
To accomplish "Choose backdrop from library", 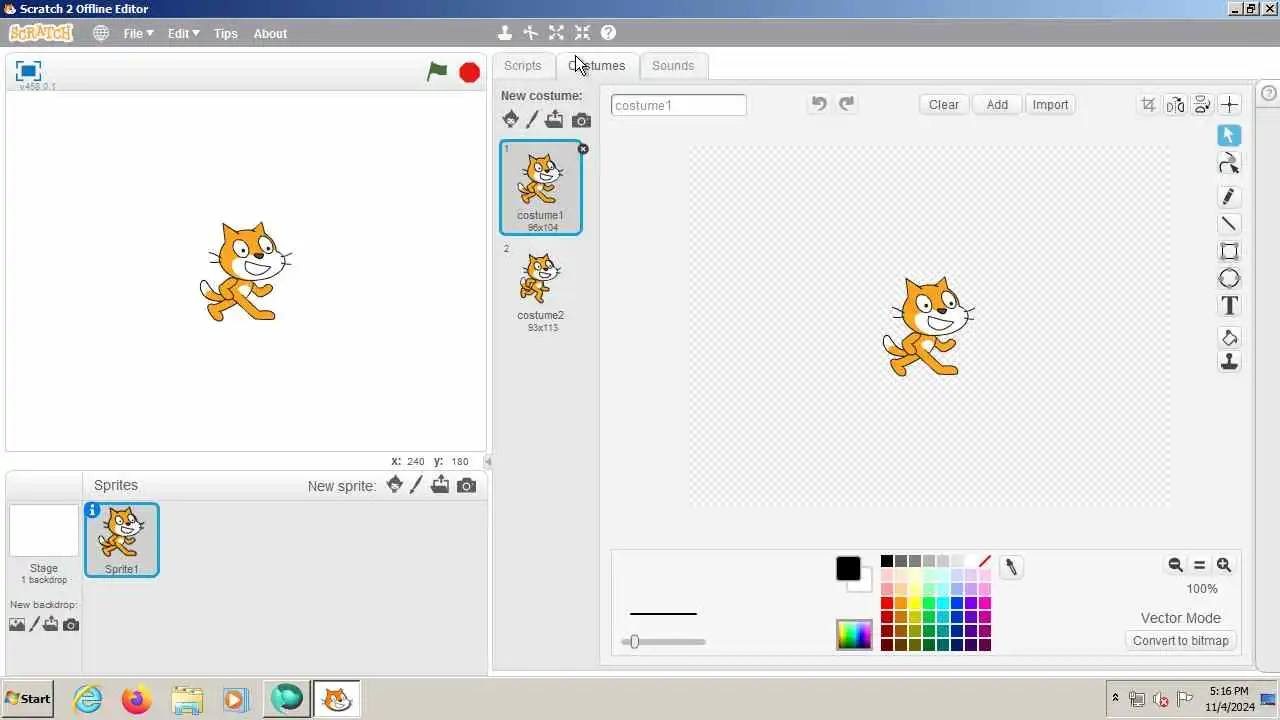I will [x=17, y=625].
